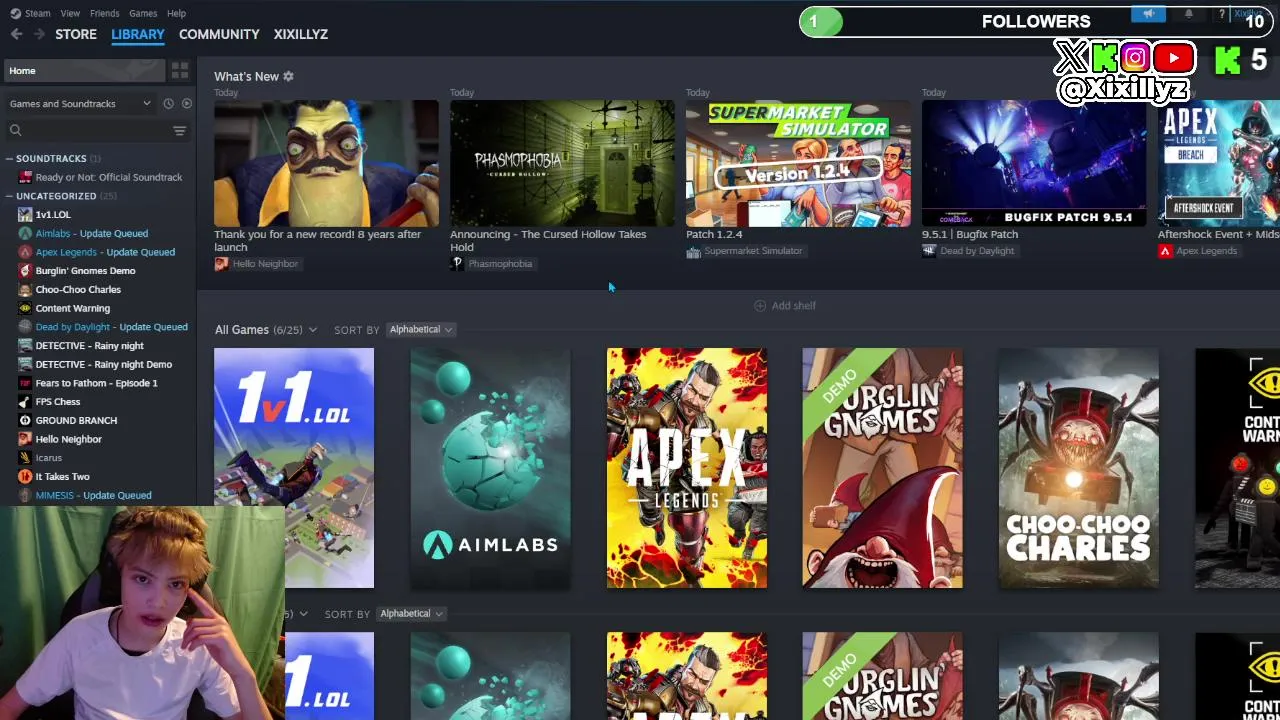Open the Help menu
The width and height of the screenshot is (1280, 720).
point(176,13)
